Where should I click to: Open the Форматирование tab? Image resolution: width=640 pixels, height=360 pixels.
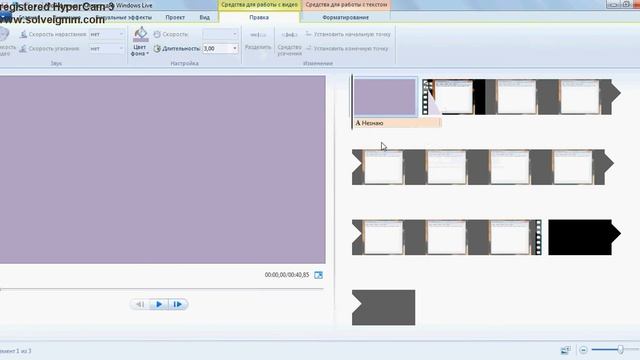point(345,18)
